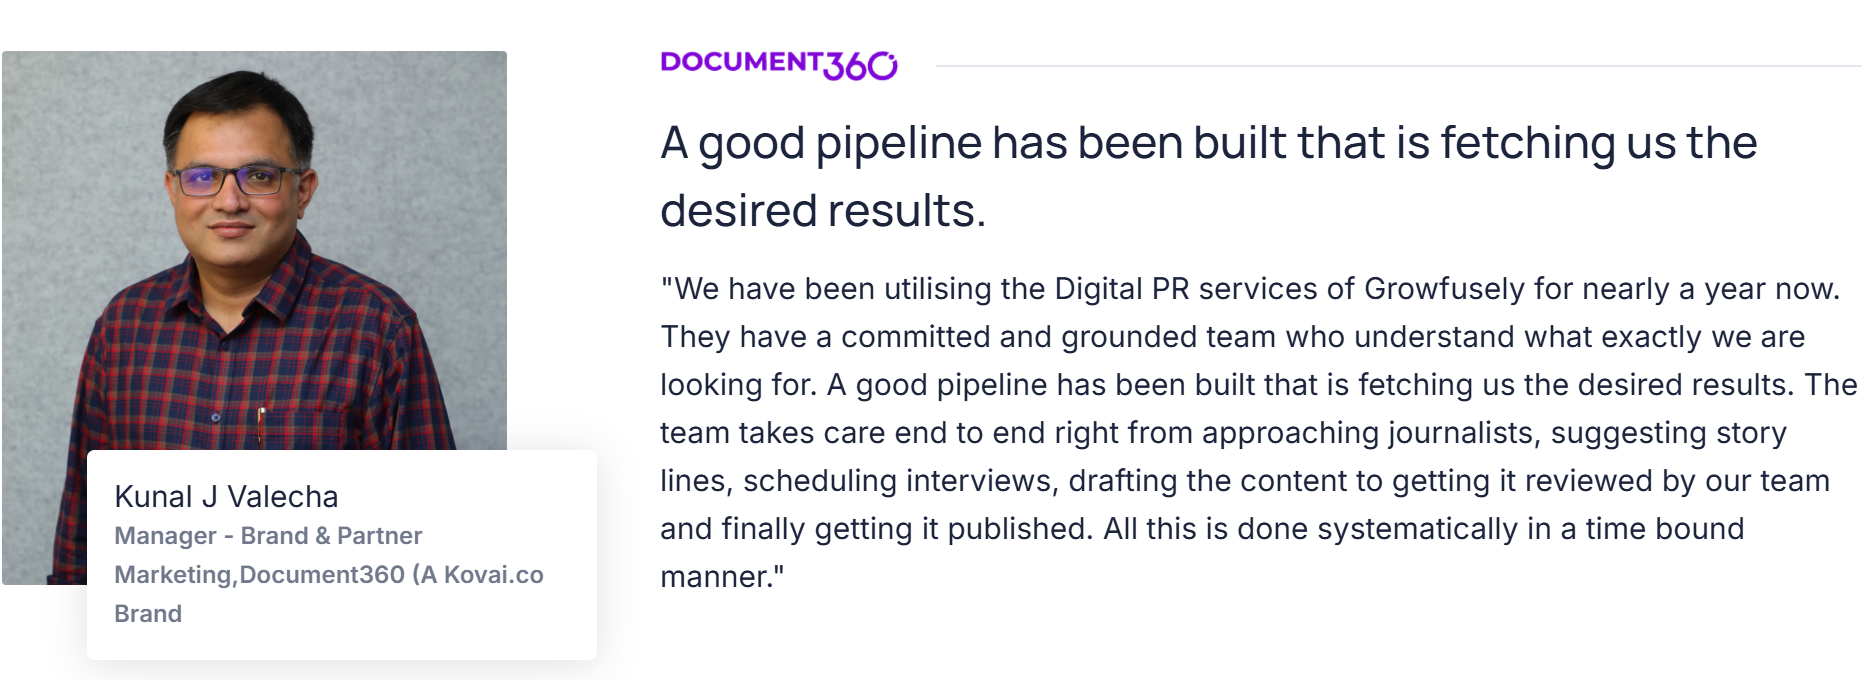The image size is (1868, 680).
Task: Click 'finally getting it published' in the quote
Action: tap(904, 529)
